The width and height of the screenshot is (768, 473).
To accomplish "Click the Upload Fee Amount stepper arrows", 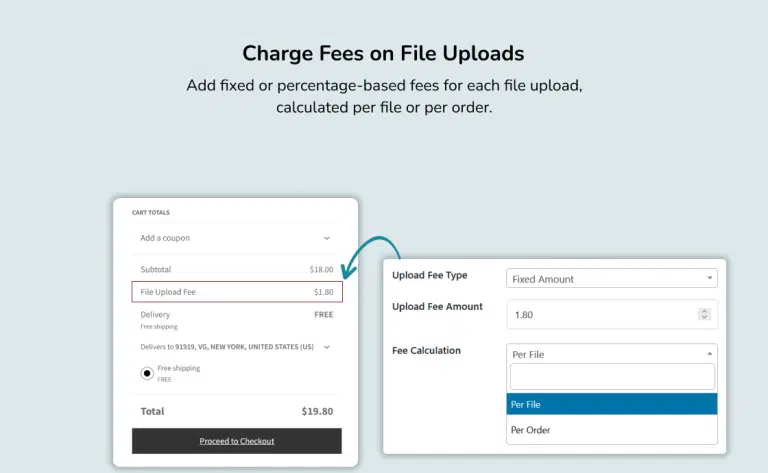I will 704,315.
